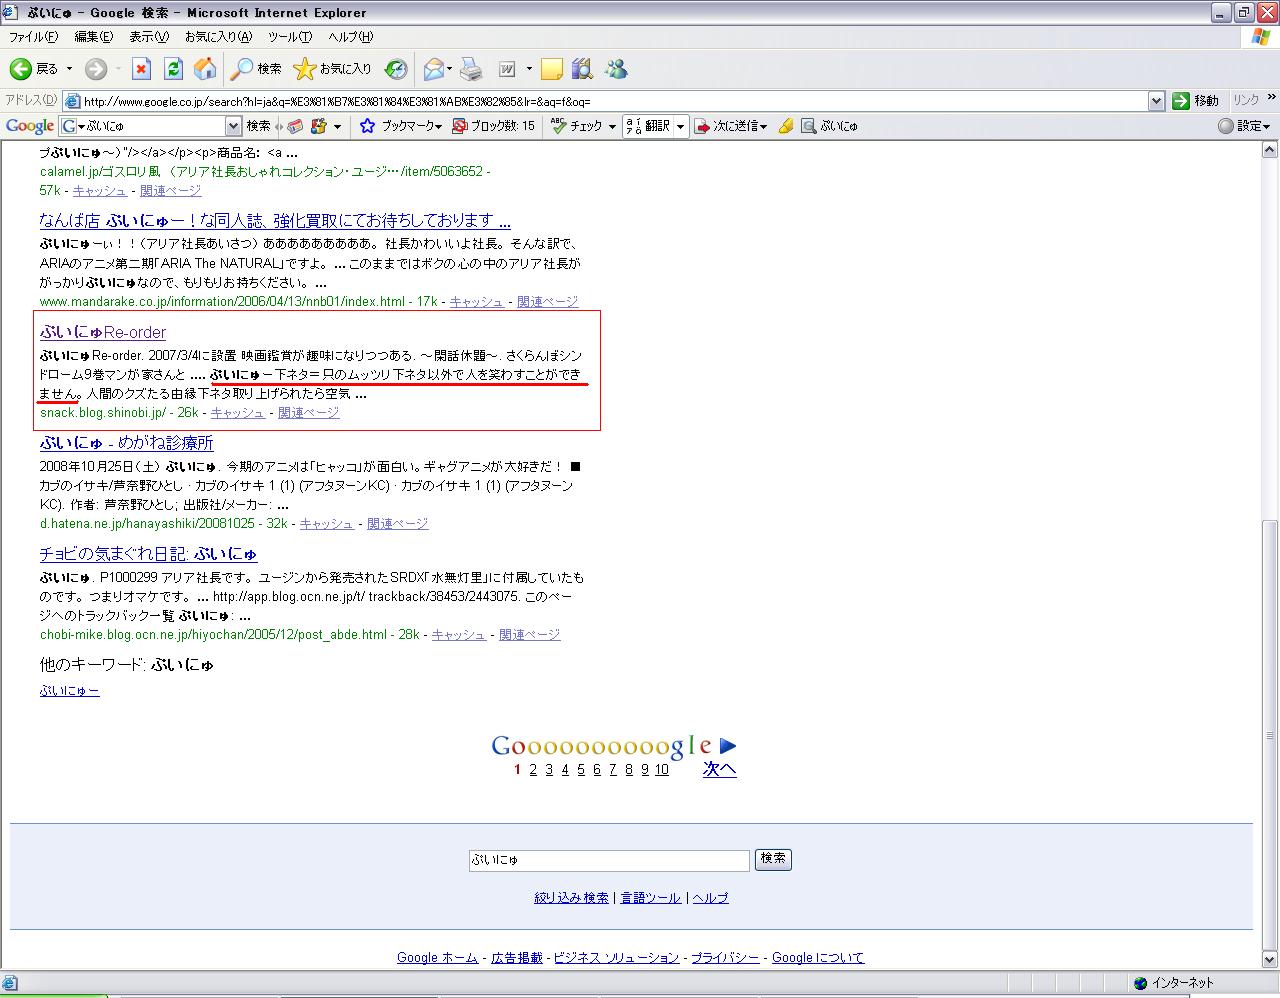This screenshot has height=998, width=1280.
Task: Click the scrollbar up arrow
Action: (1270, 150)
